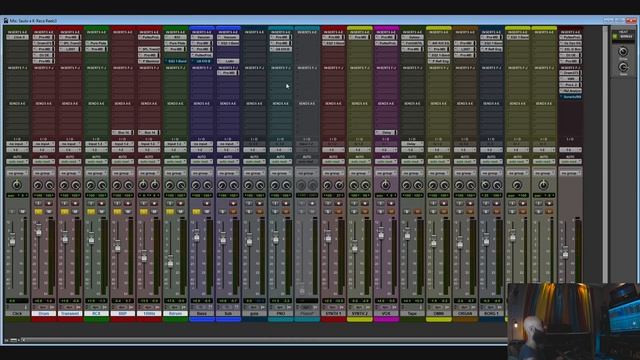
Task: Record-enable the BONG 1 track
Action: tap(496, 203)
